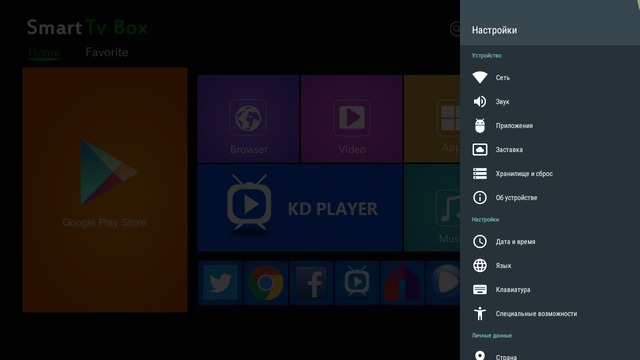The width and height of the screenshot is (640, 360).
Task: Choose Приложения in settings list
Action: [550, 126]
